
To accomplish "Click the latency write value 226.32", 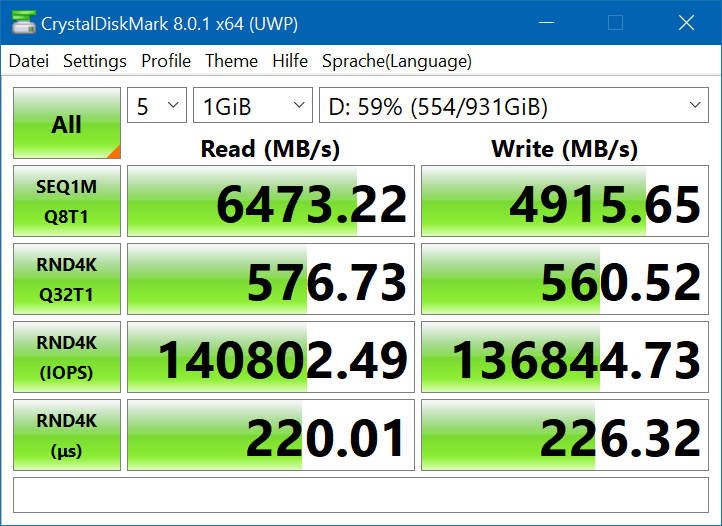I will [565, 435].
